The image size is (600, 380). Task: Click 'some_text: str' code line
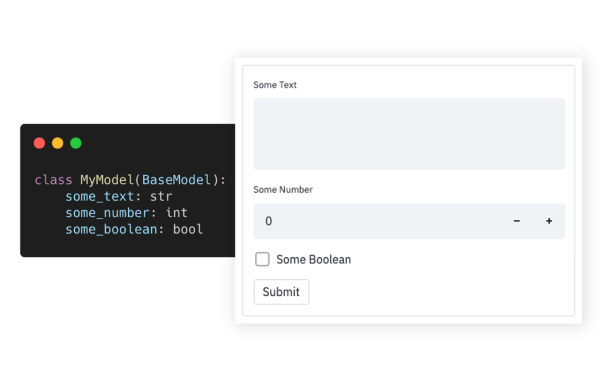[119, 196]
